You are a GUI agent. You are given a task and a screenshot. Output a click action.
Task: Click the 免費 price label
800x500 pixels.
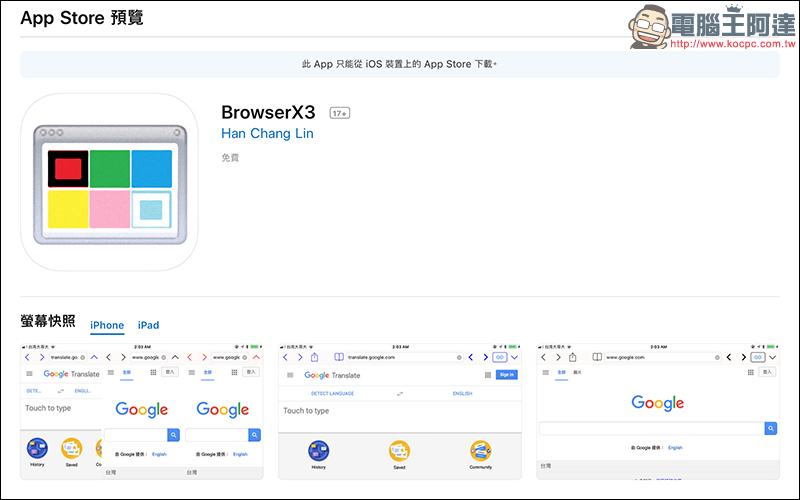point(230,158)
